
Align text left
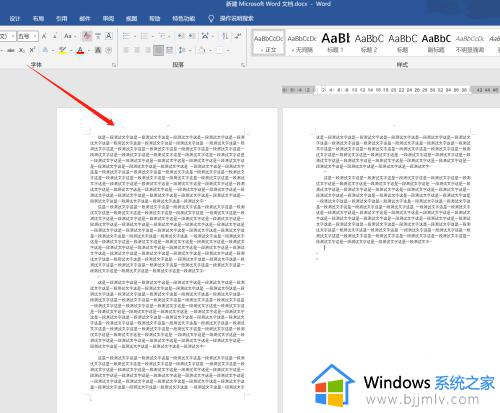click(x=126, y=50)
